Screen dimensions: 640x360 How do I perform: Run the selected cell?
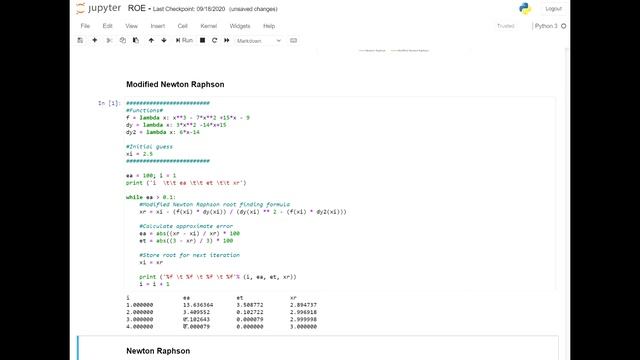coord(184,40)
